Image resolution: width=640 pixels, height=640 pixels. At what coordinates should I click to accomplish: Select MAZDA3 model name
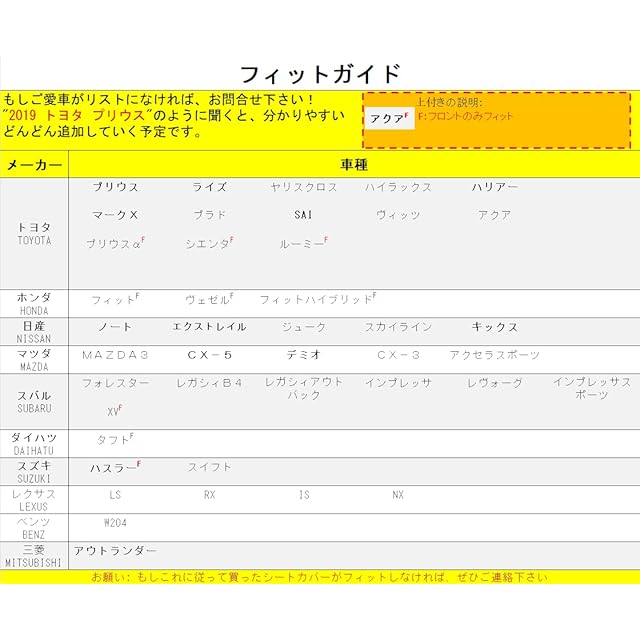tap(115, 355)
